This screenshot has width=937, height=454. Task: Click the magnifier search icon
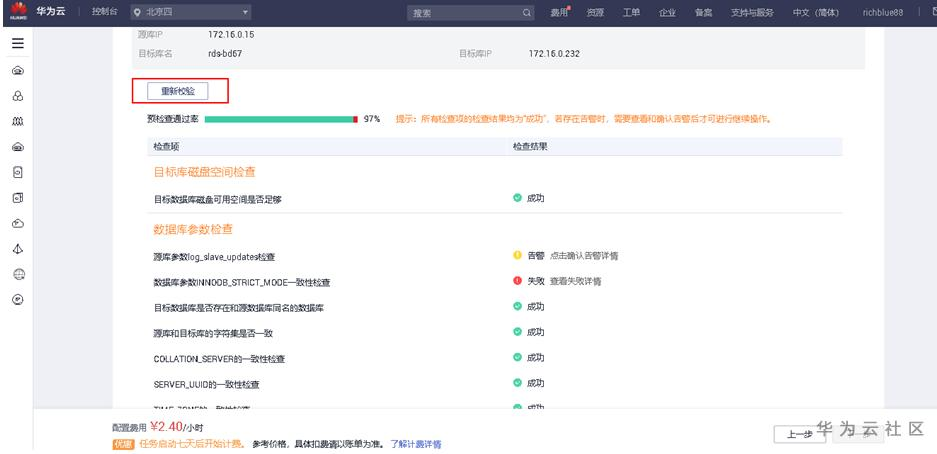pos(527,13)
